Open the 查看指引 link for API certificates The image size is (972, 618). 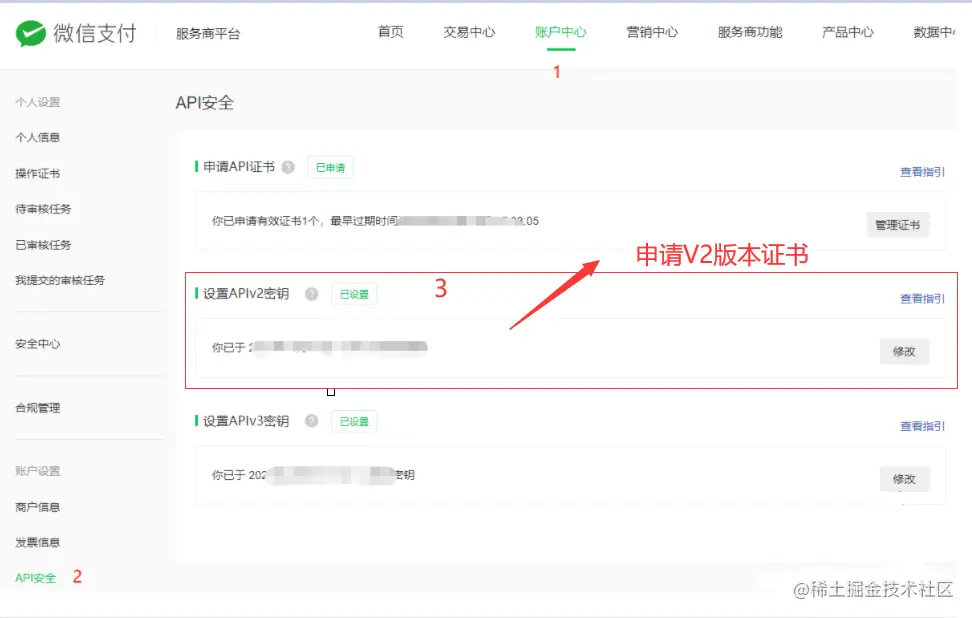click(920, 171)
